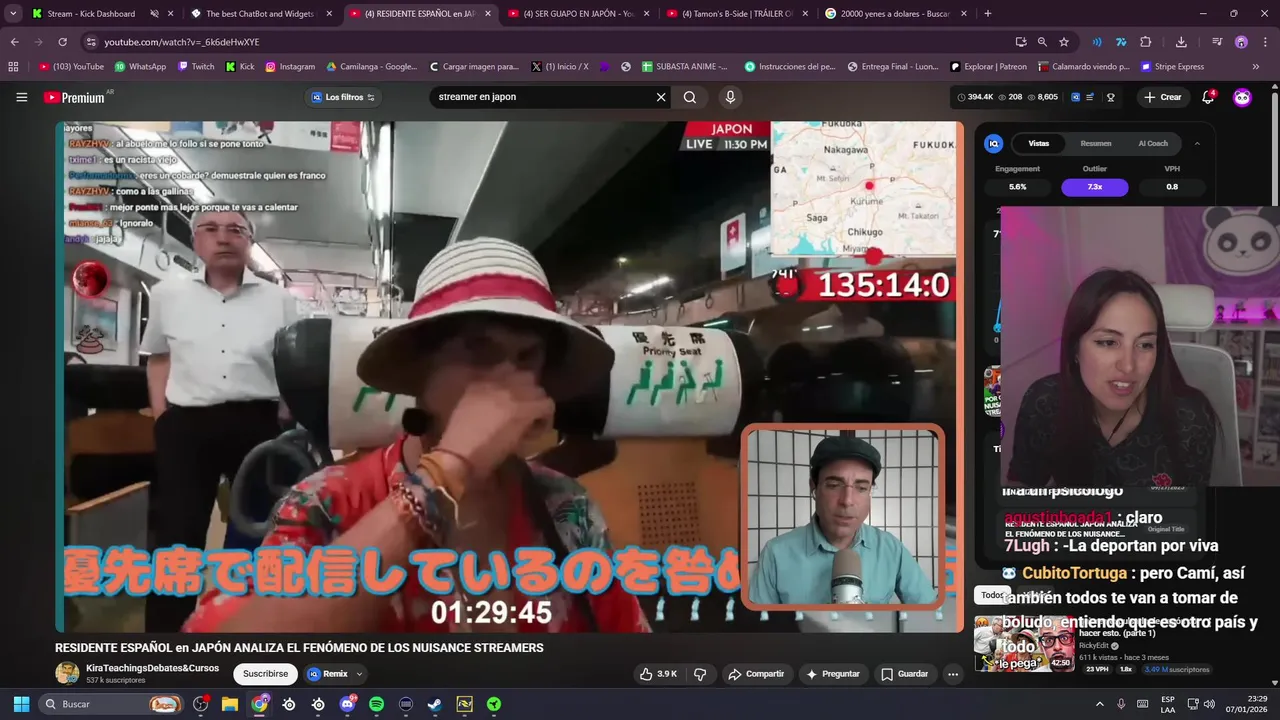Viewport: 1280px width, 720px height.
Task: Open the Windows Start menu
Action: click(19, 704)
